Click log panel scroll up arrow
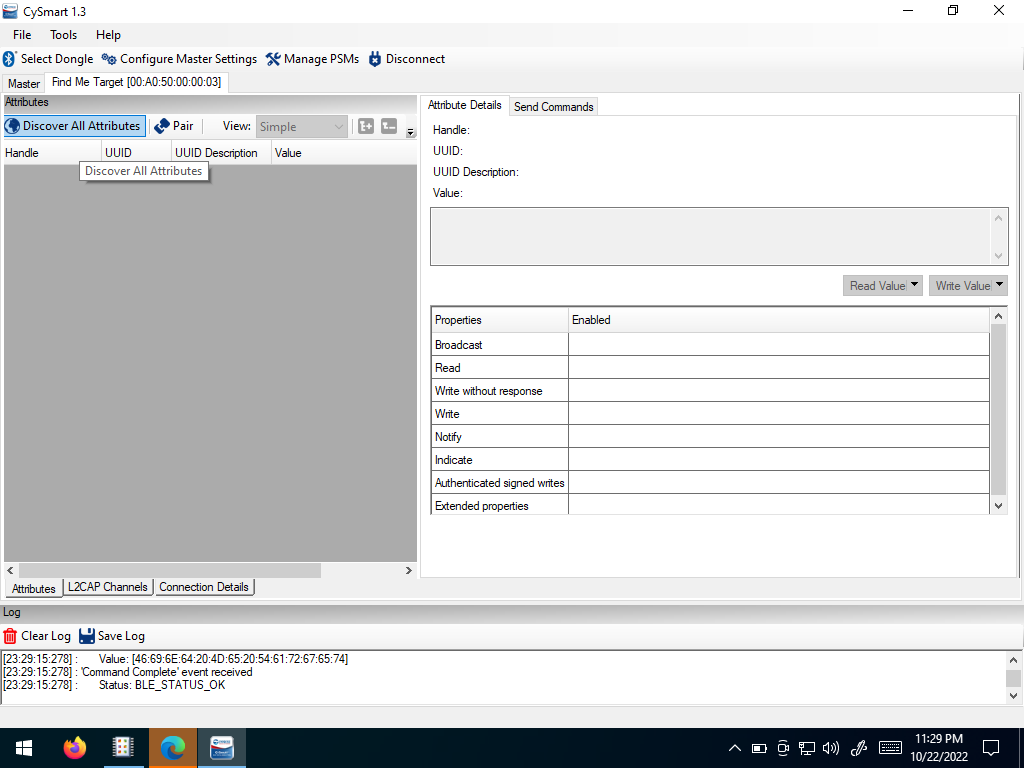 pyautogui.click(x=1013, y=660)
